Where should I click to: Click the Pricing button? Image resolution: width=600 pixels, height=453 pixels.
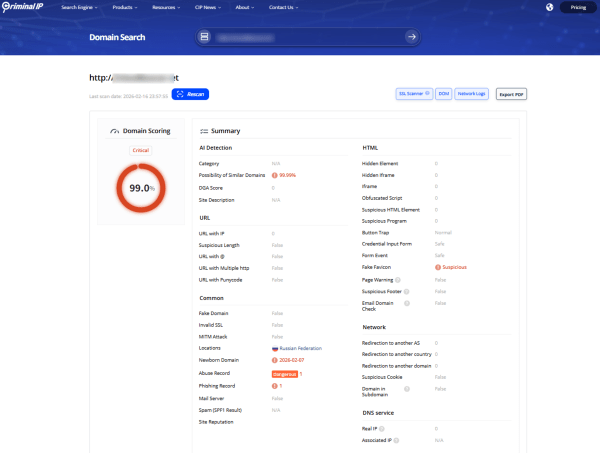pyautogui.click(x=578, y=7)
